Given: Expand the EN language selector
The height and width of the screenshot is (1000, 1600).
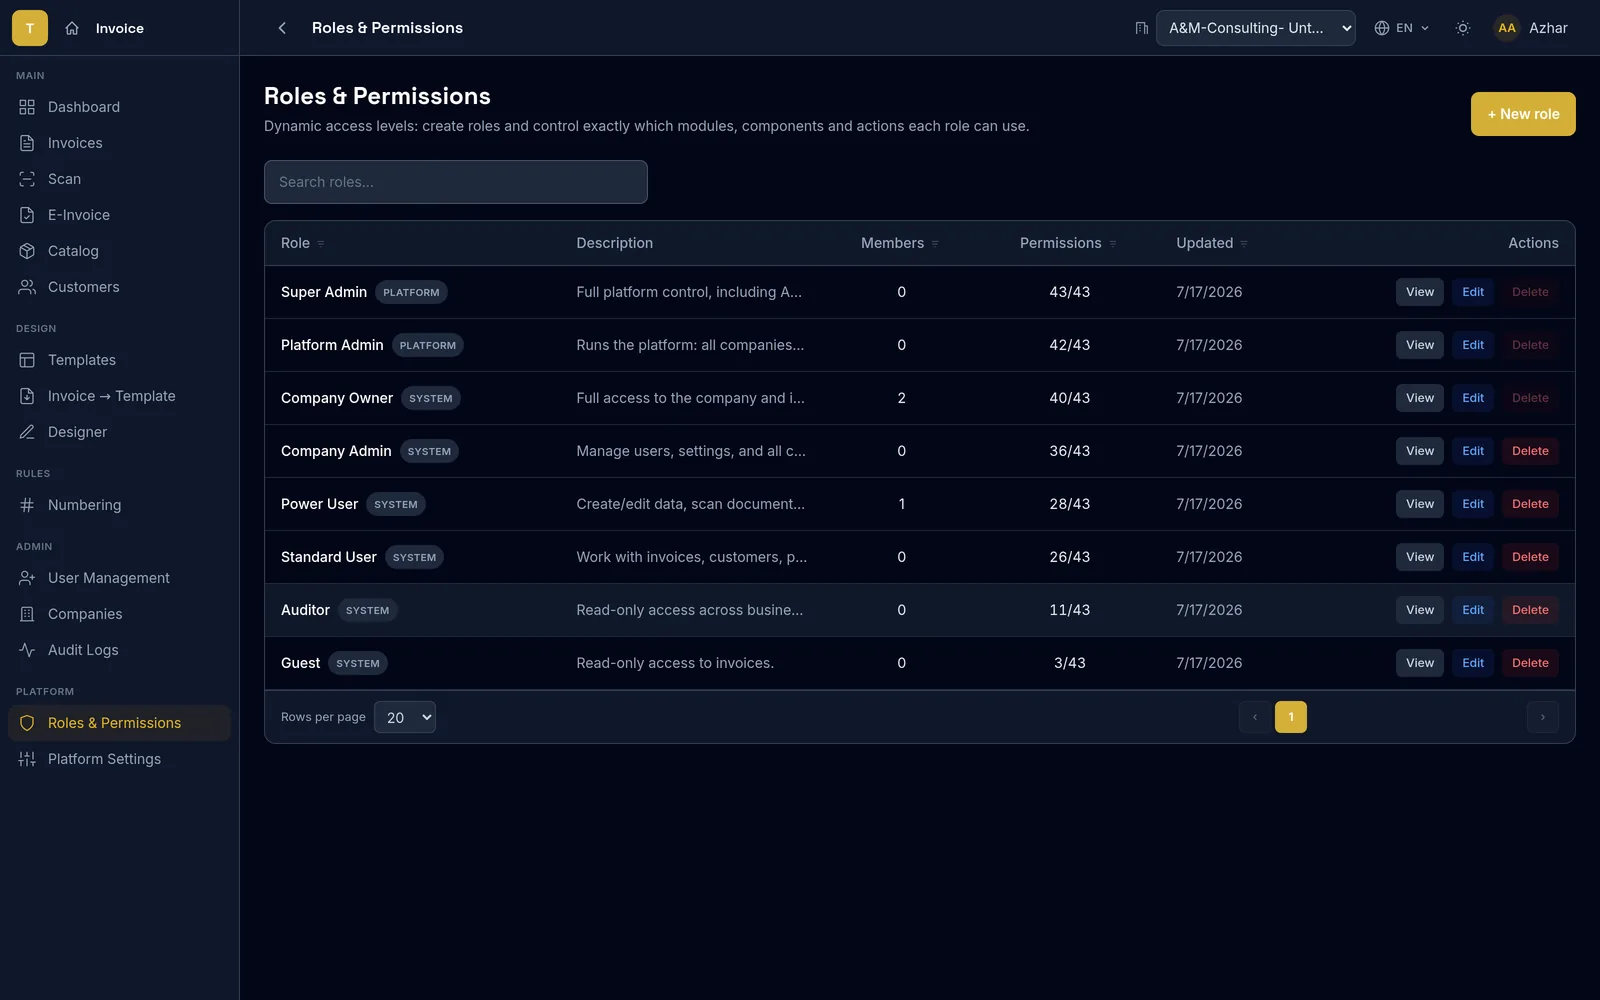Looking at the screenshot, I should (1402, 28).
